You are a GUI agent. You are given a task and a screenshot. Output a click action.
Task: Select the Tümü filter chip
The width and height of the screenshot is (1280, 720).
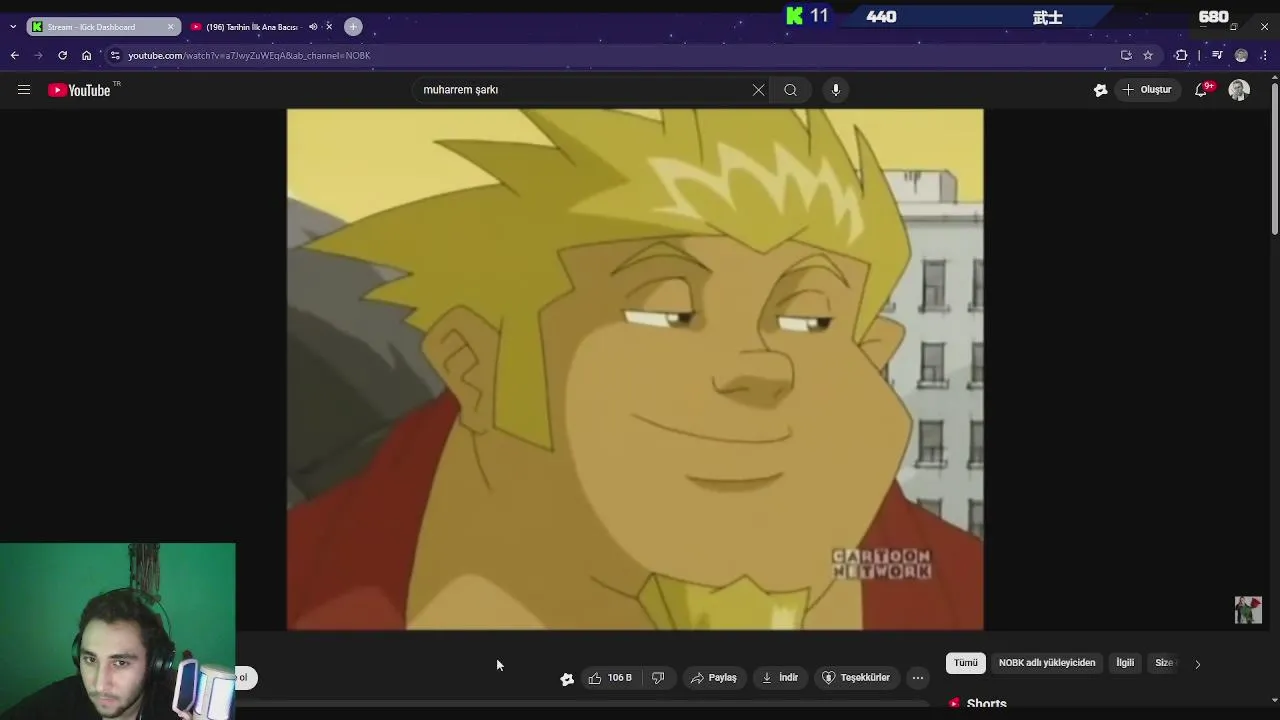tap(965, 663)
